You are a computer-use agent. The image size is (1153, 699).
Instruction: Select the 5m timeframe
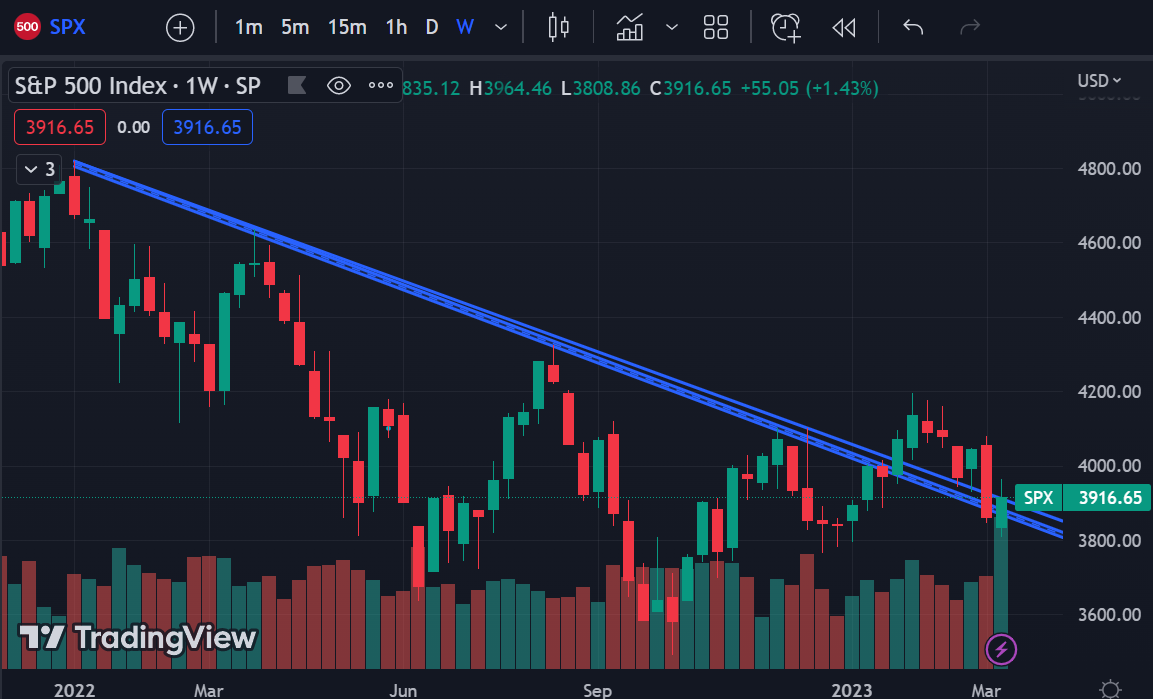pyautogui.click(x=295, y=27)
